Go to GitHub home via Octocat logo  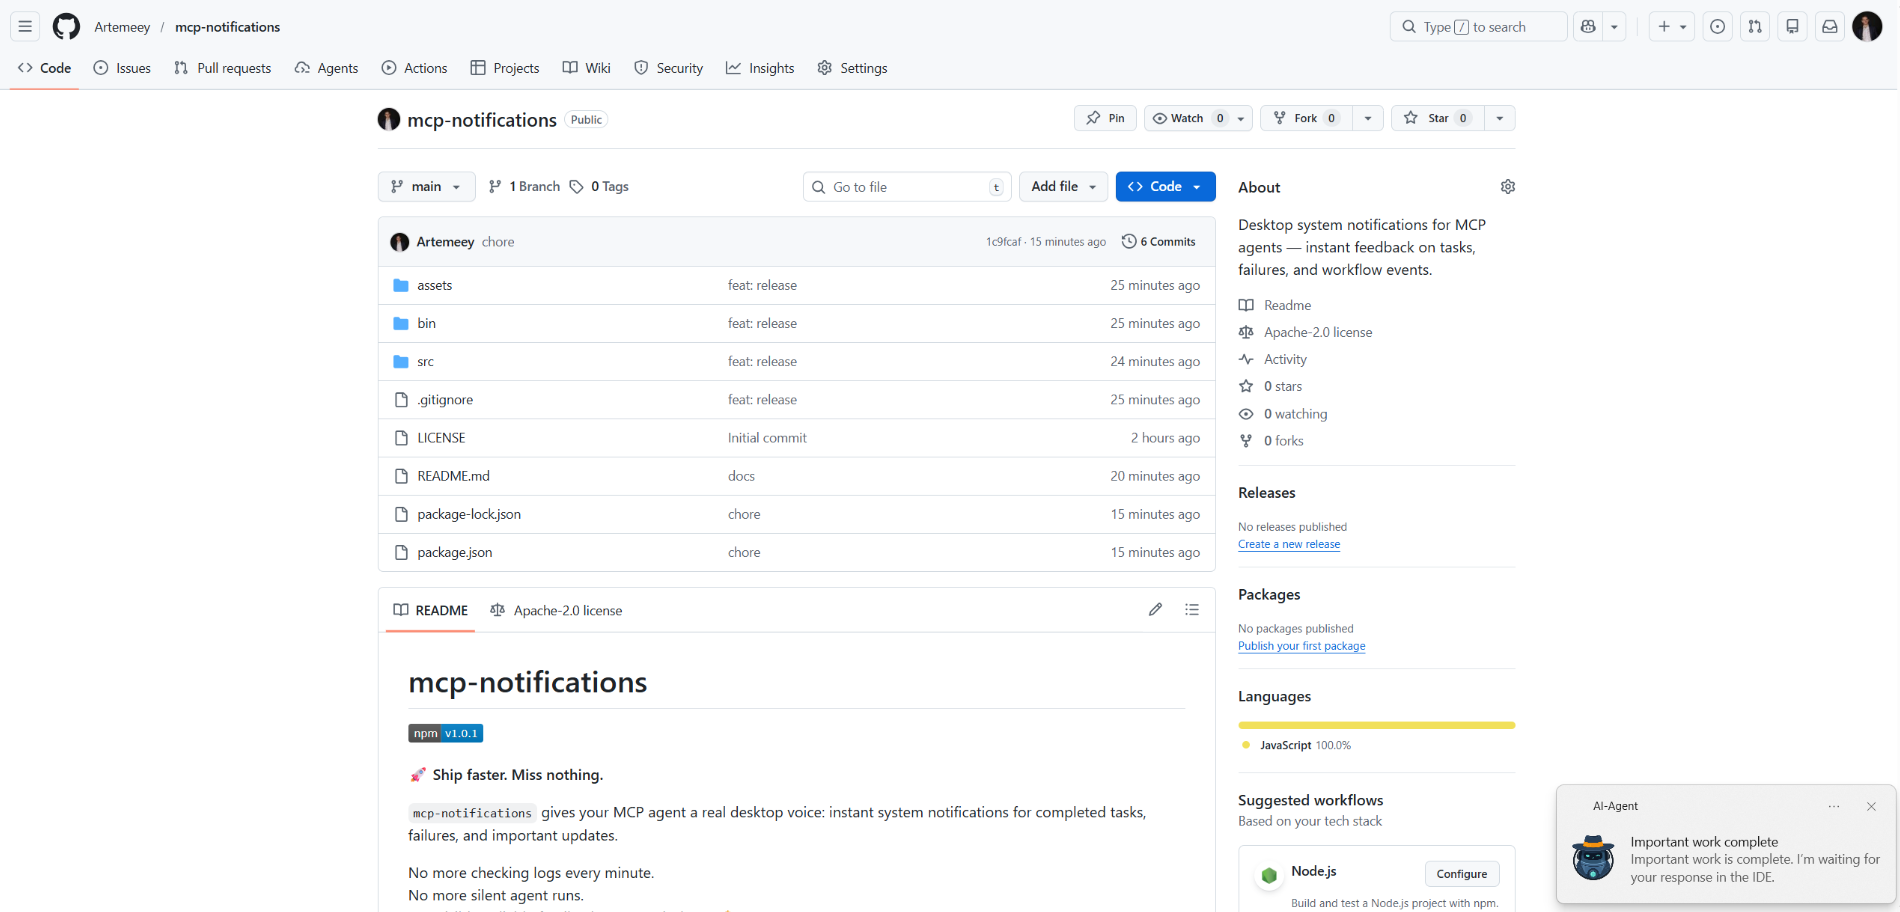pyautogui.click(x=66, y=27)
